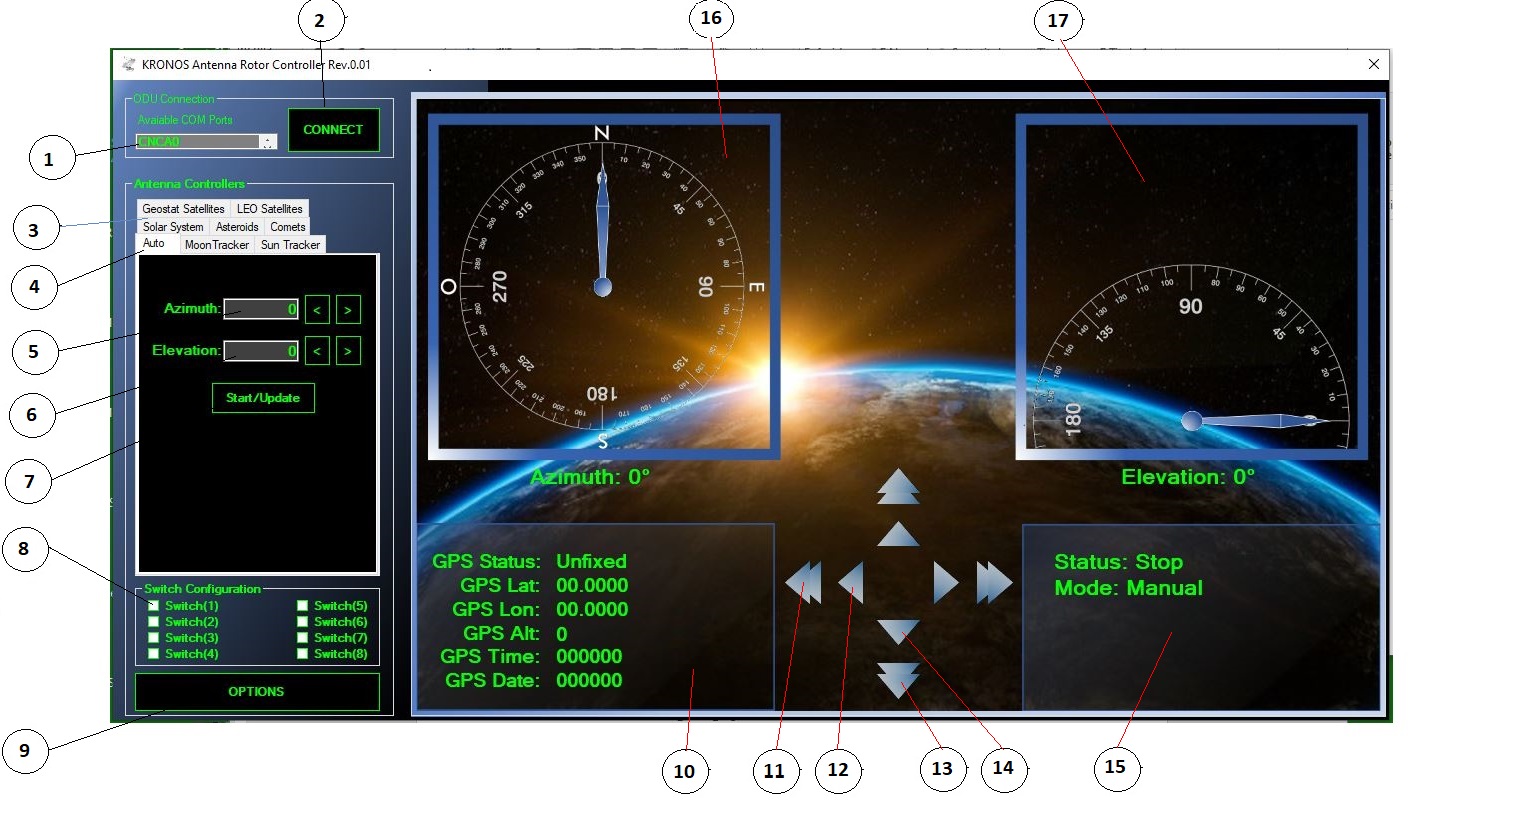The width and height of the screenshot is (1530, 828).
Task: Click the 'GPS Status:' label
Action: pyautogui.click(x=486, y=562)
